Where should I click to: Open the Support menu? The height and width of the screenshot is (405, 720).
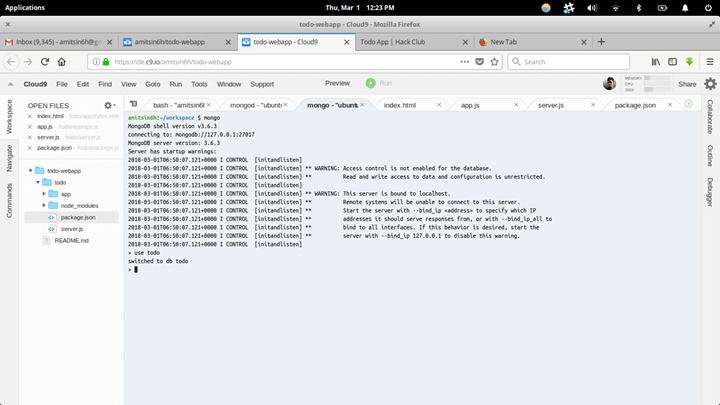pyautogui.click(x=262, y=84)
